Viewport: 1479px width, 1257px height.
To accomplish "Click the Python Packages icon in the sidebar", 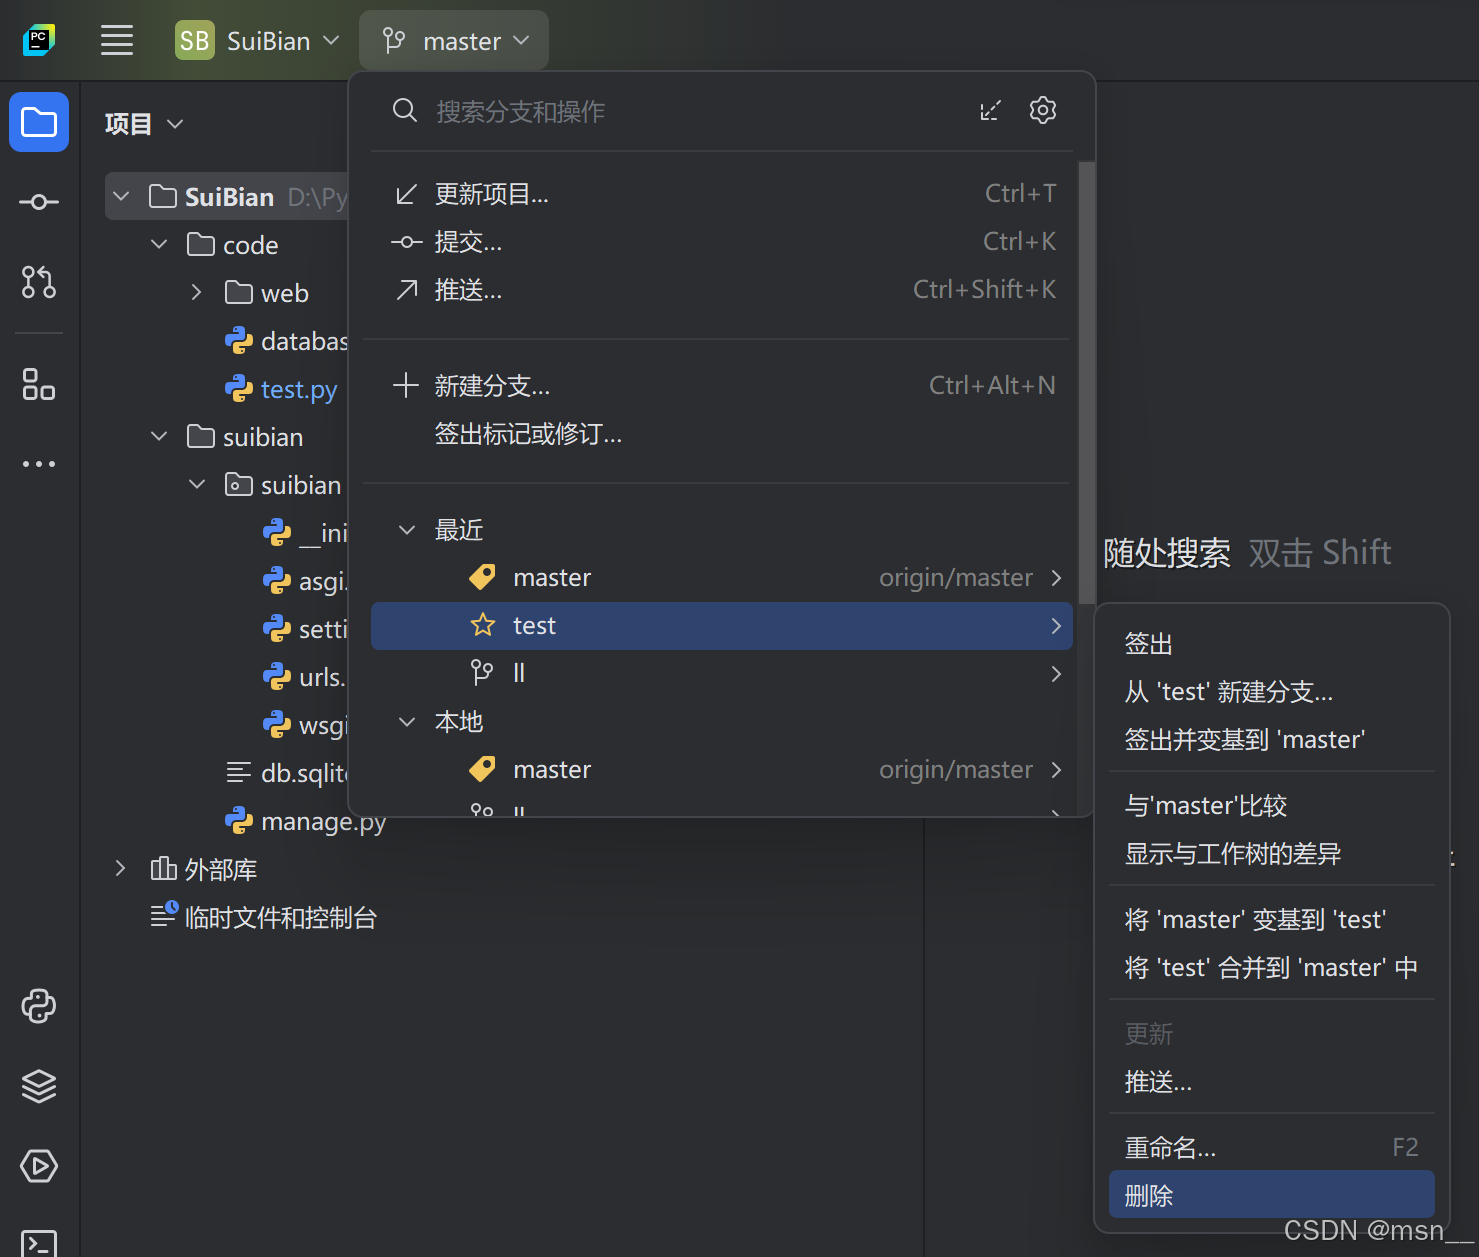I will 38,1006.
